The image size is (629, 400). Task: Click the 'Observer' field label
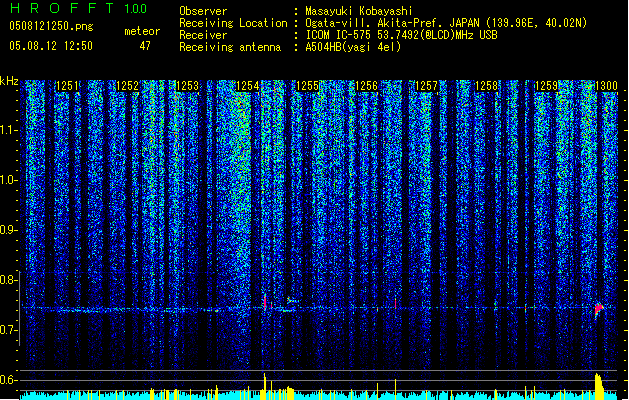[x=203, y=11]
